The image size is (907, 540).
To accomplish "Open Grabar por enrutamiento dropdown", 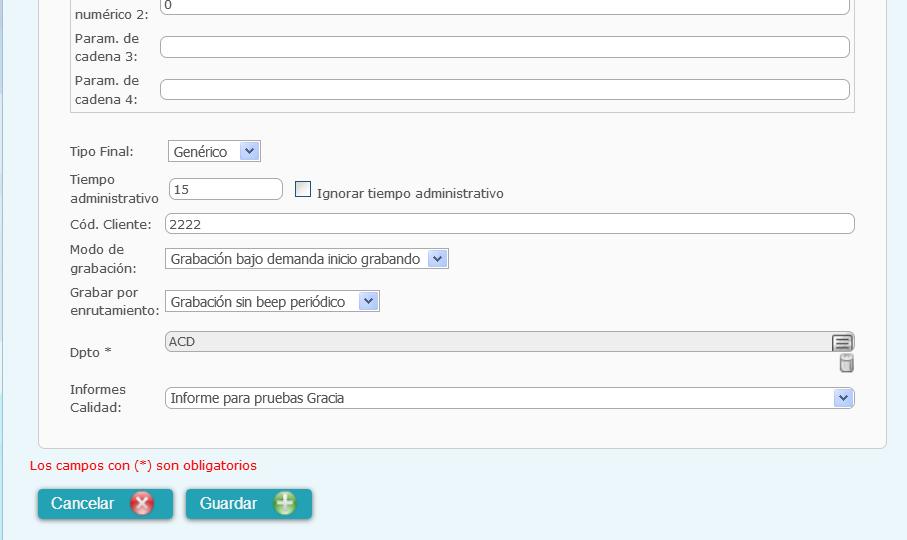I will click(x=272, y=301).
